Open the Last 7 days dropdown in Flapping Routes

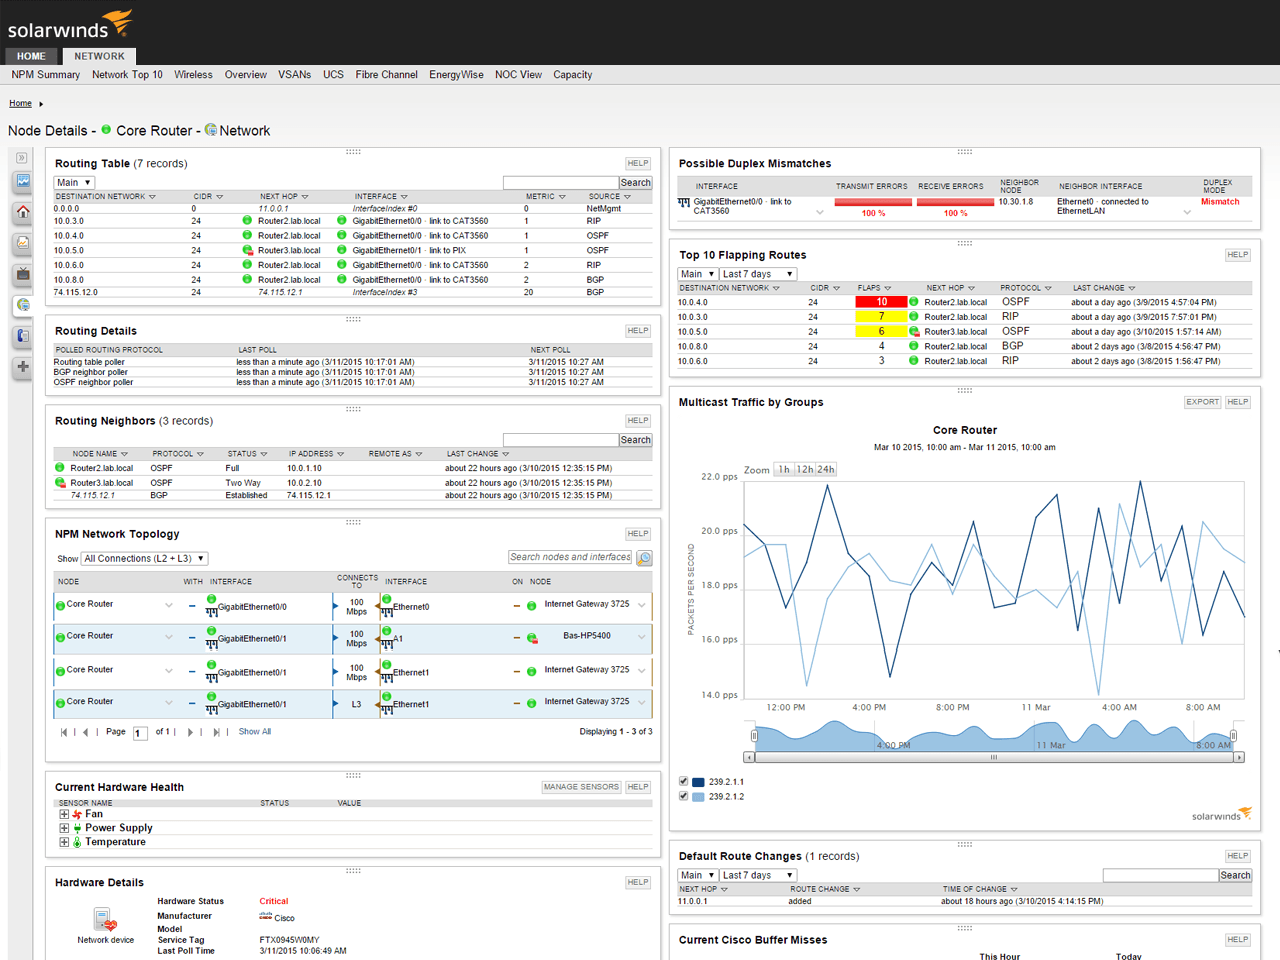(x=758, y=274)
